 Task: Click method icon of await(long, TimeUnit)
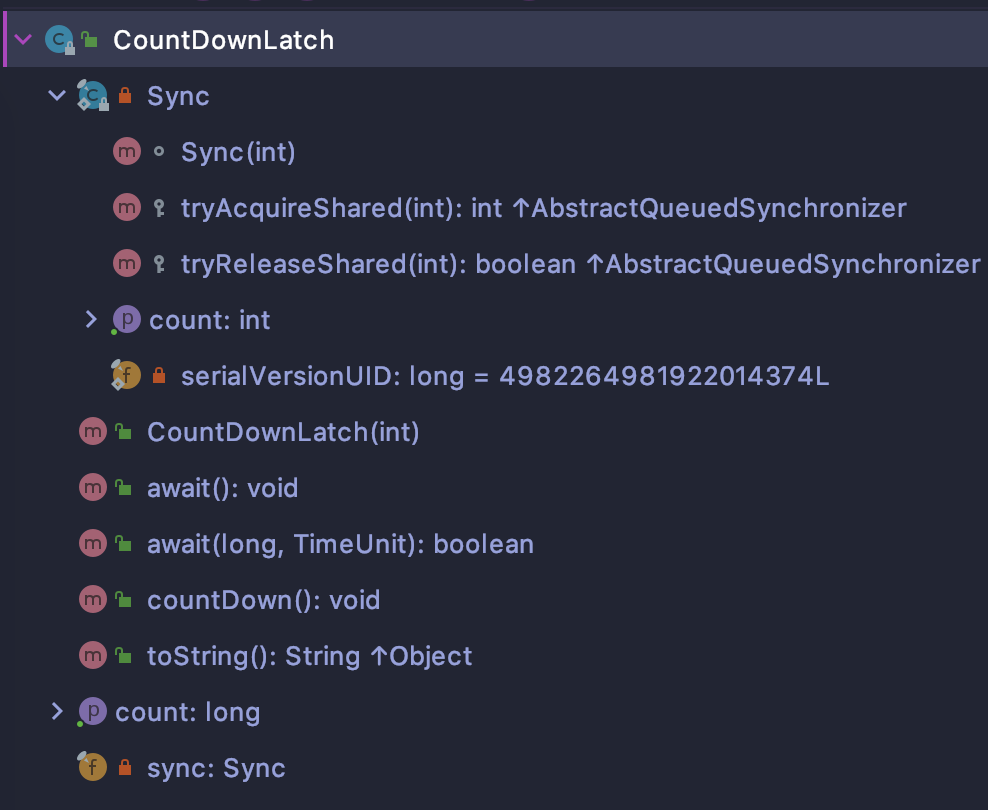tap(93, 544)
